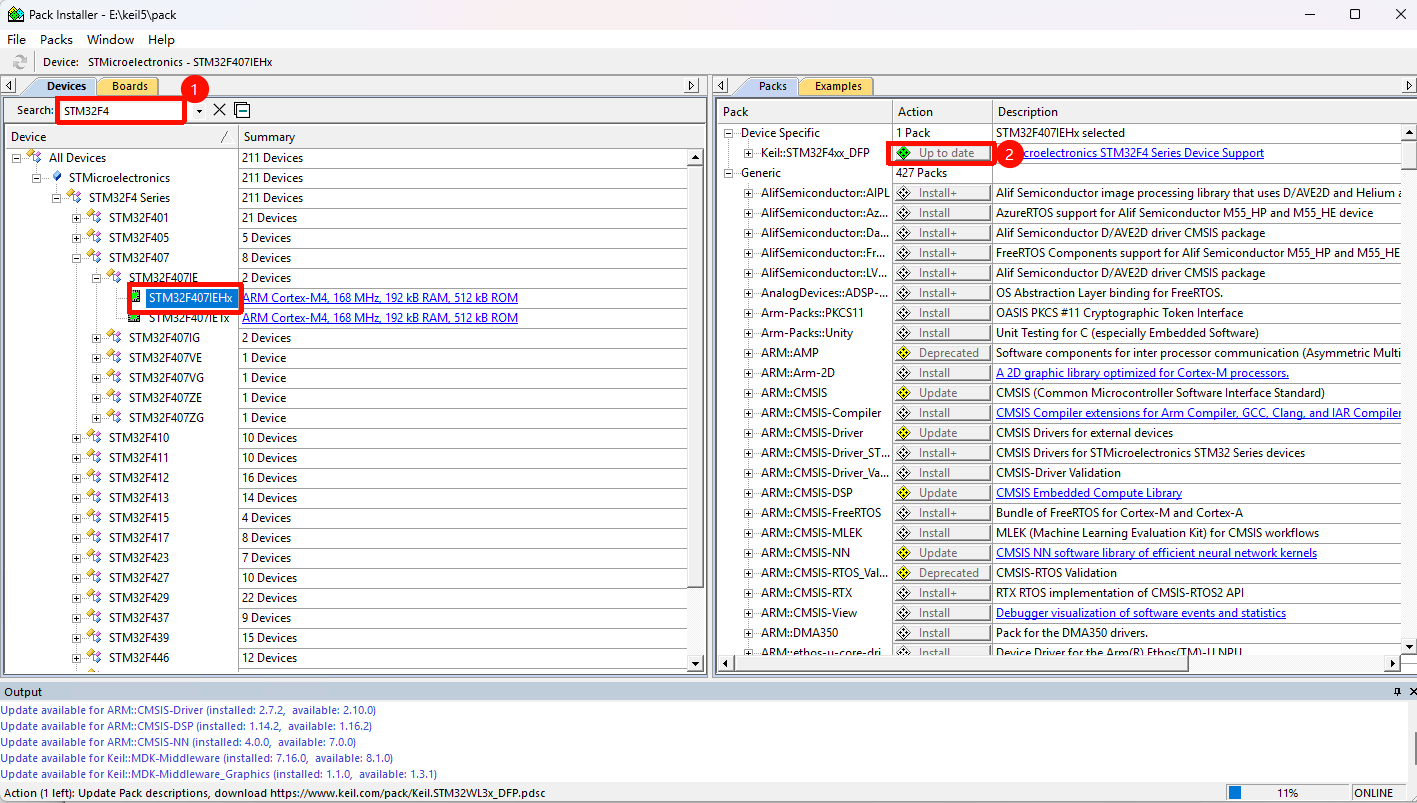Collapse the Generic packs group
This screenshot has height=803, width=1417.
coord(728,173)
